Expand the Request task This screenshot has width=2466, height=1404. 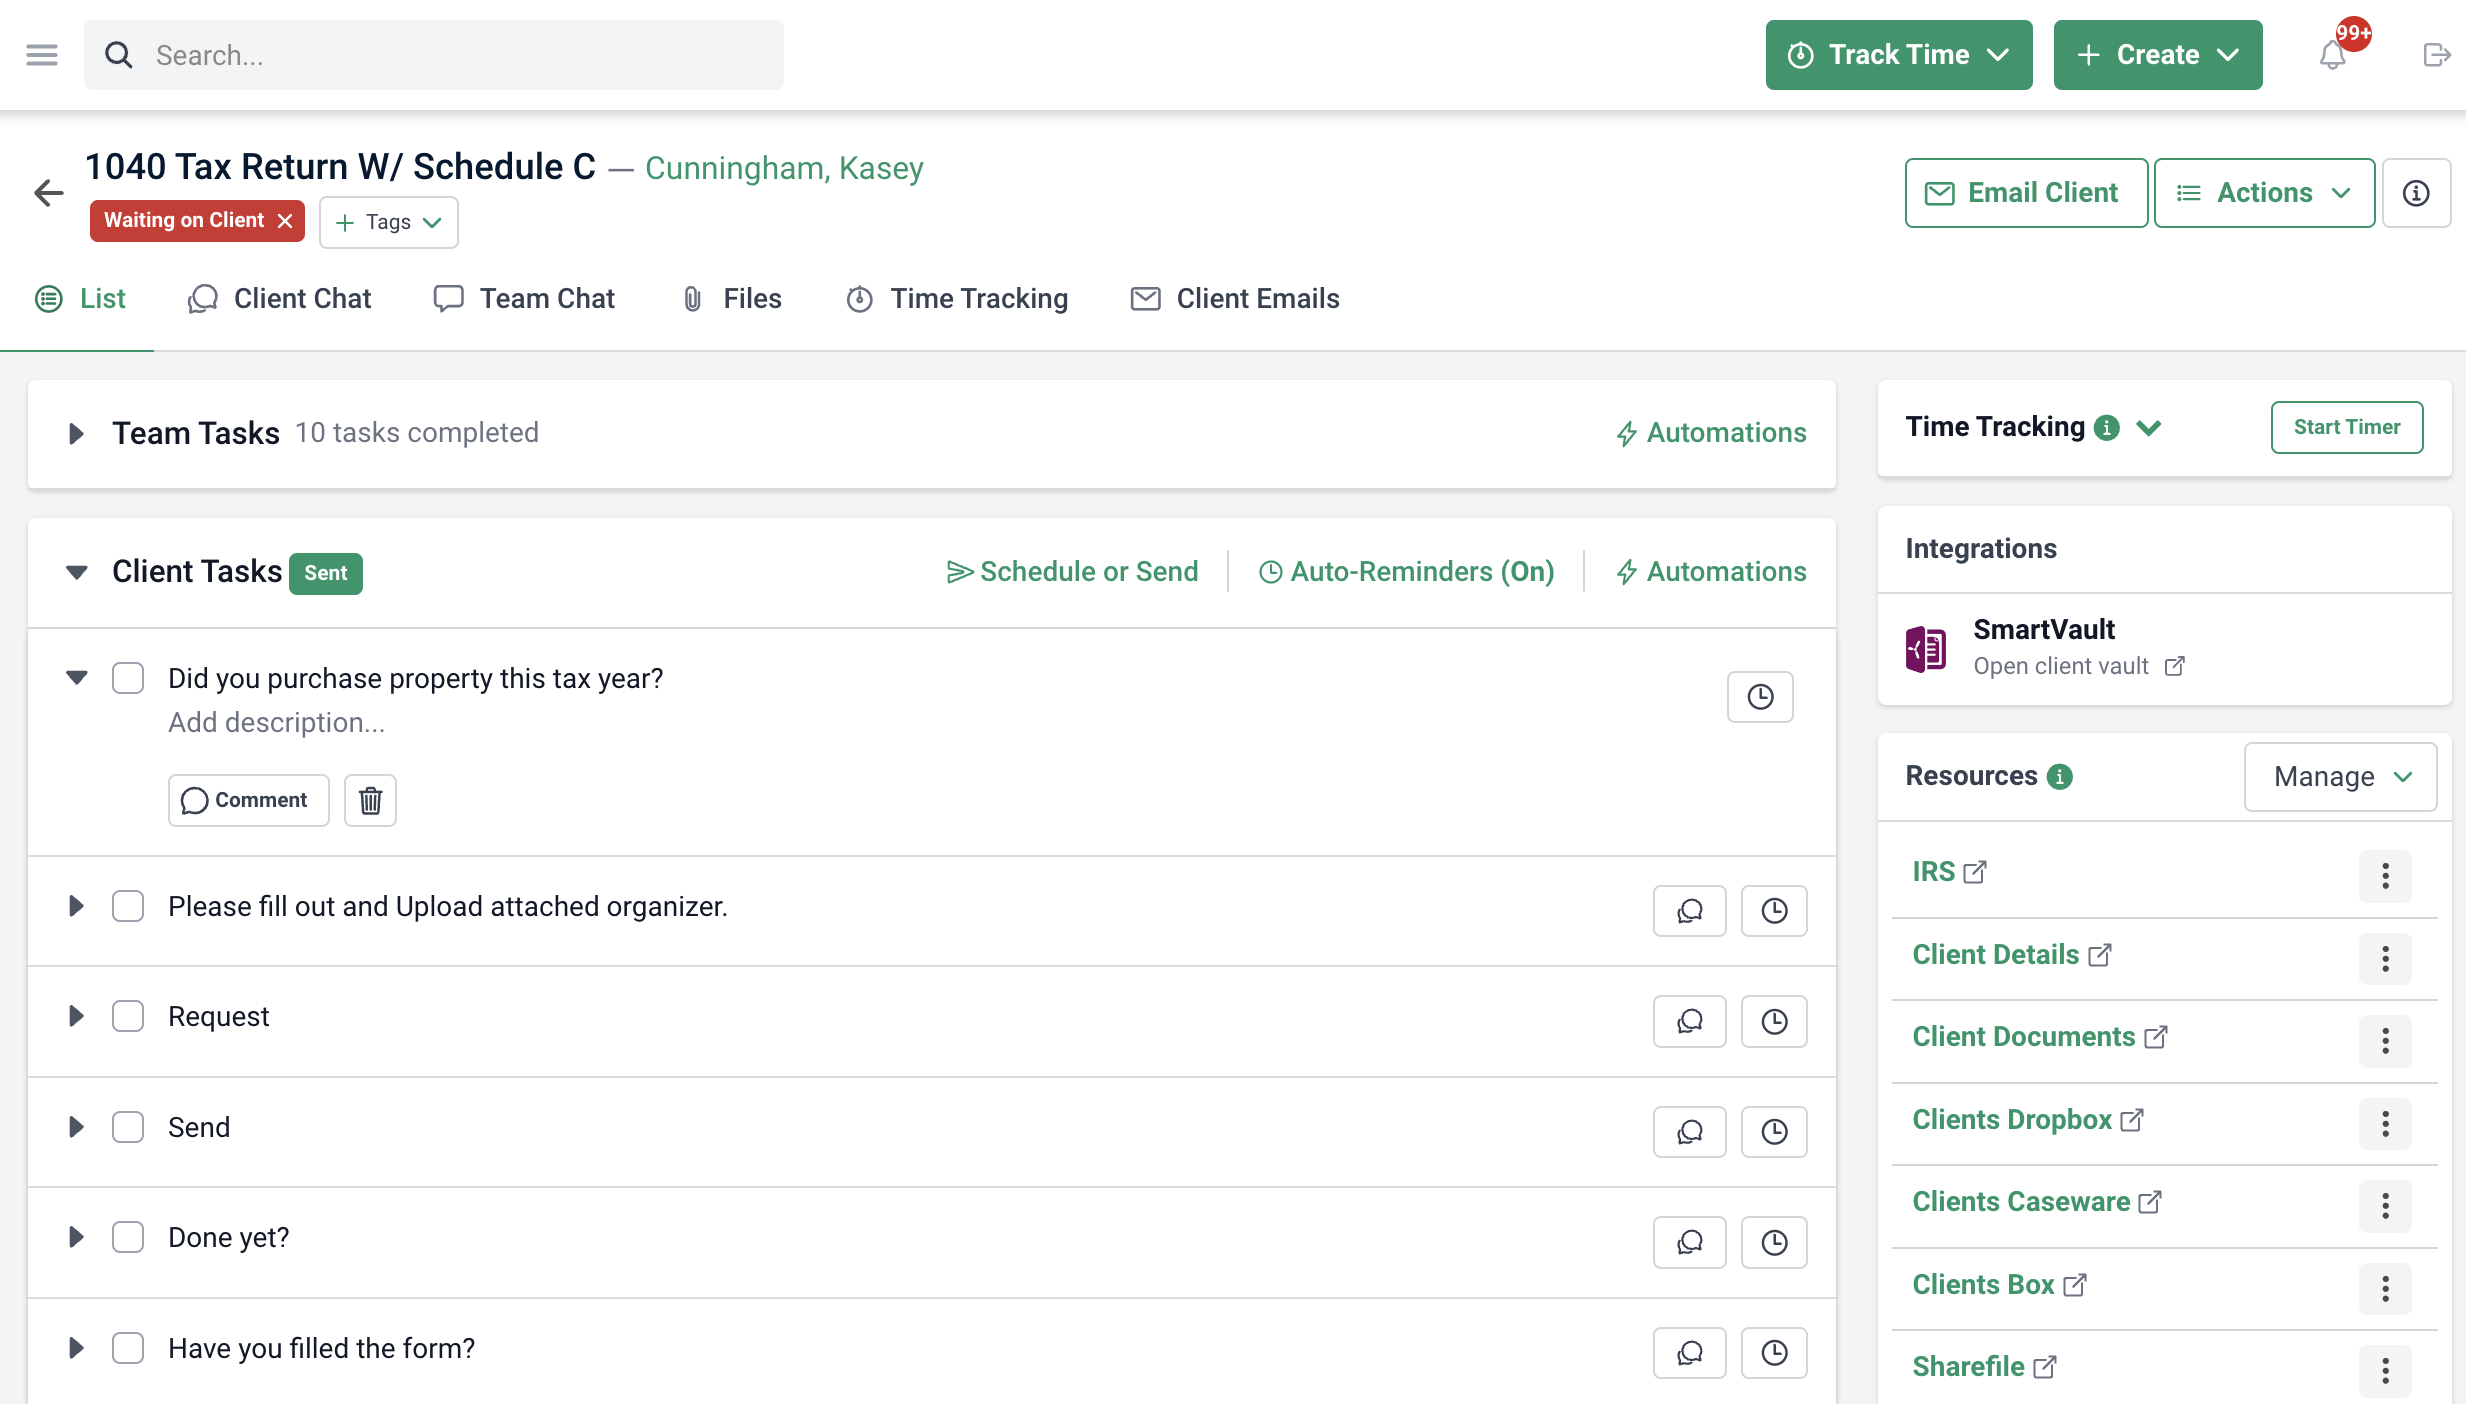click(76, 1016)
